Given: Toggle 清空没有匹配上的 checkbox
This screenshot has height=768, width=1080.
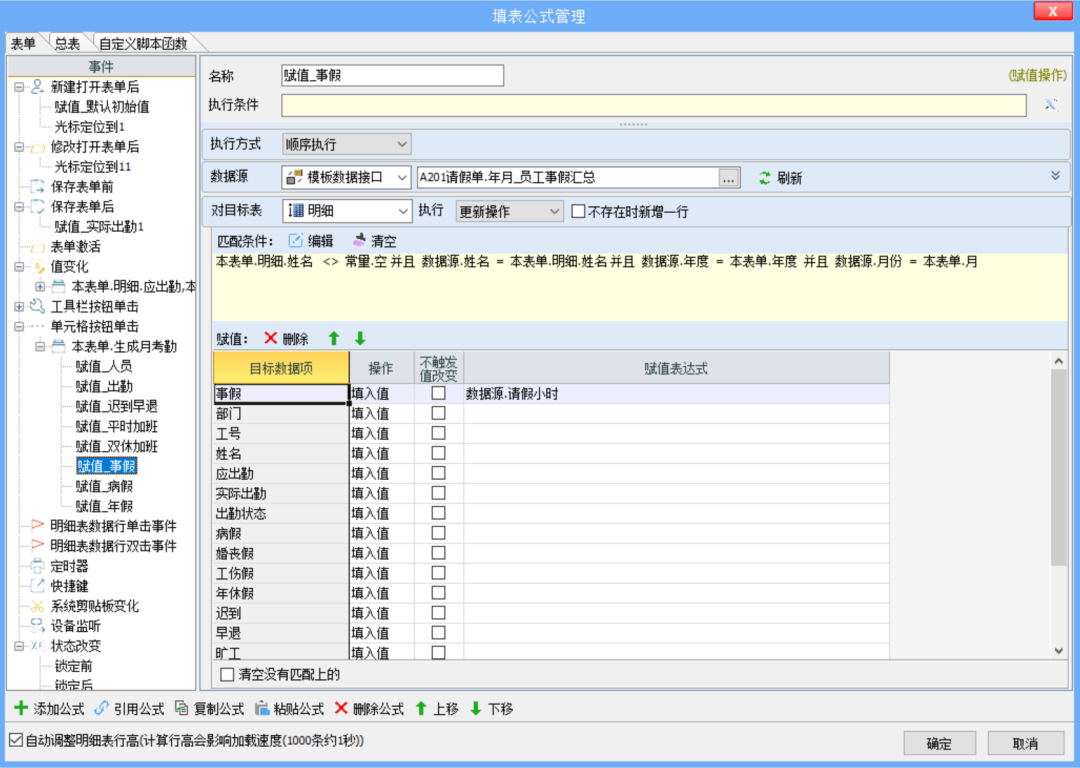Looking at the screenshot, I should [227, 674].
